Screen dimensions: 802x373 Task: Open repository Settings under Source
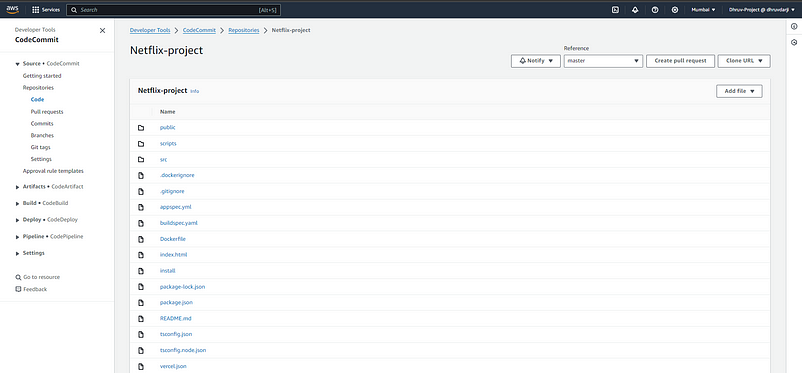pyautogui.click(x=41, y=159)
